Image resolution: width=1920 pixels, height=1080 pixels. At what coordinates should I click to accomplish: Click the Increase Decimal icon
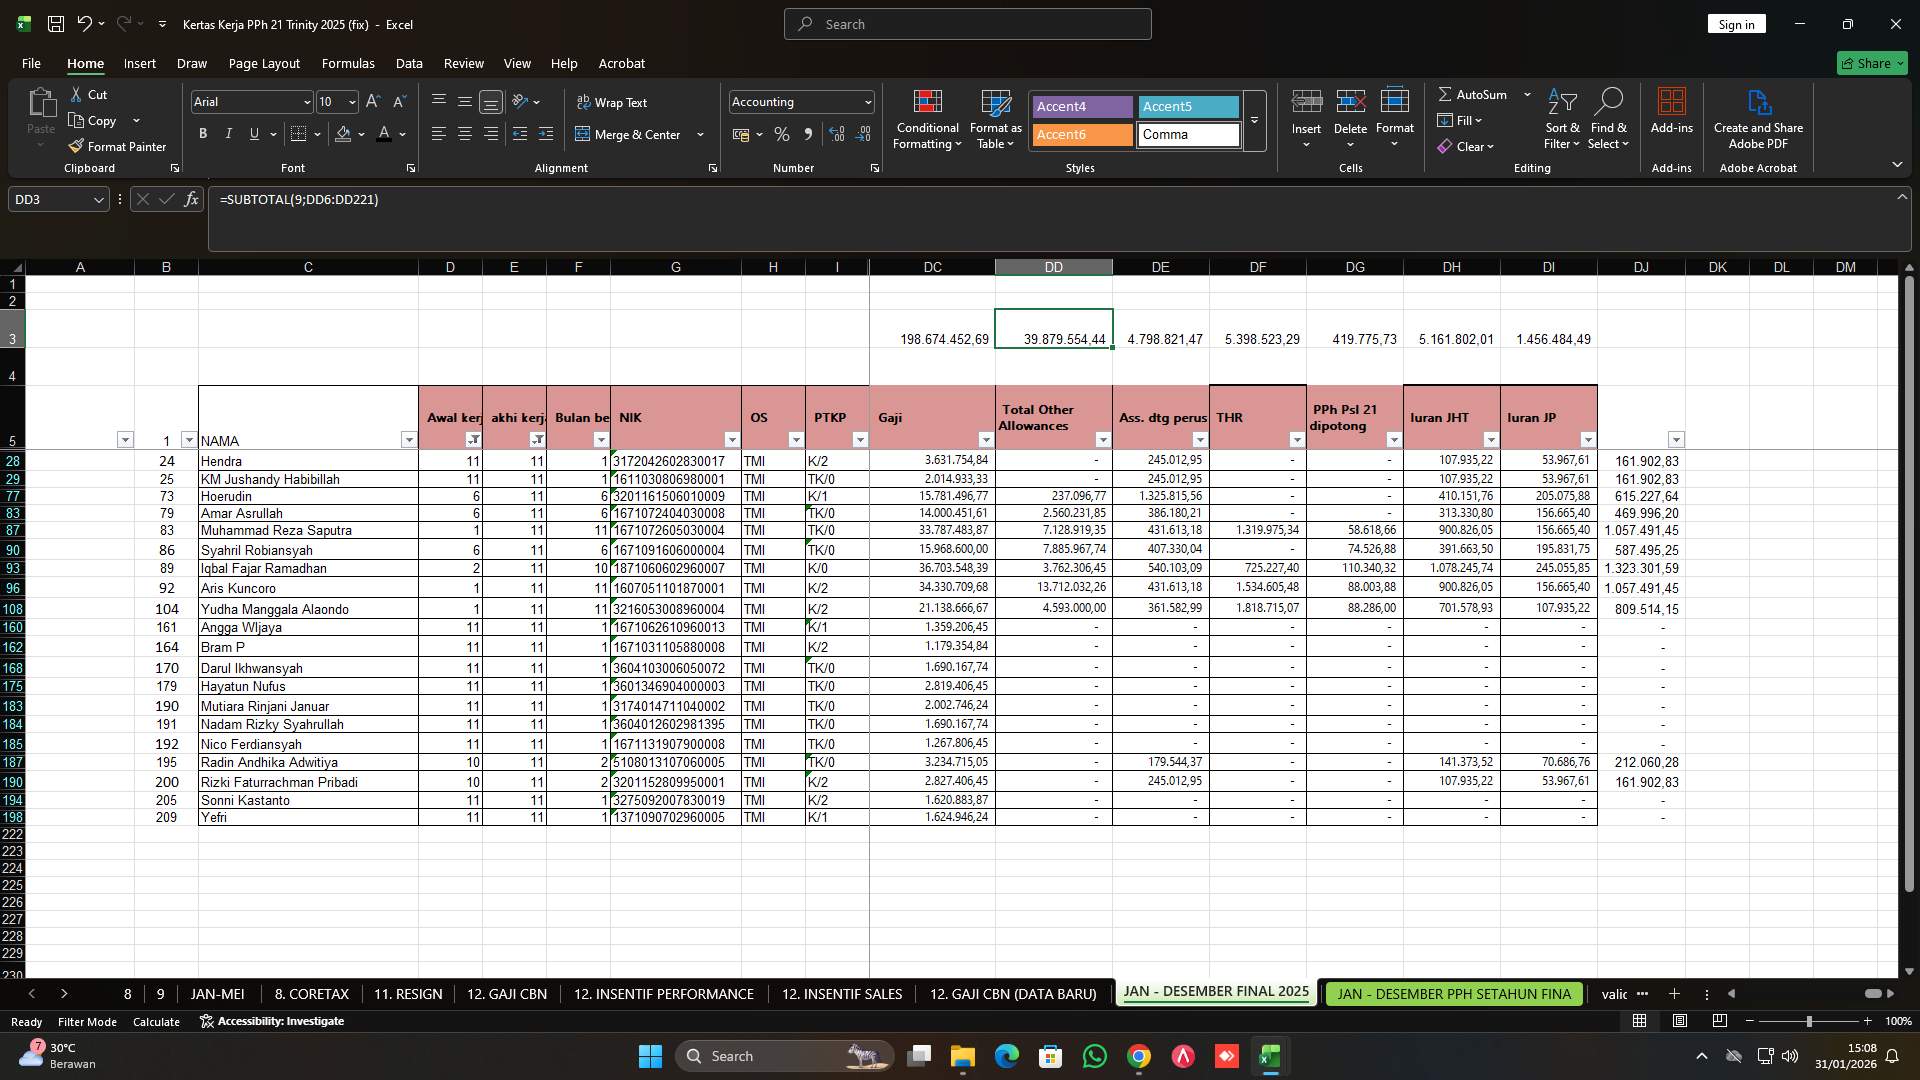(837, 133)
